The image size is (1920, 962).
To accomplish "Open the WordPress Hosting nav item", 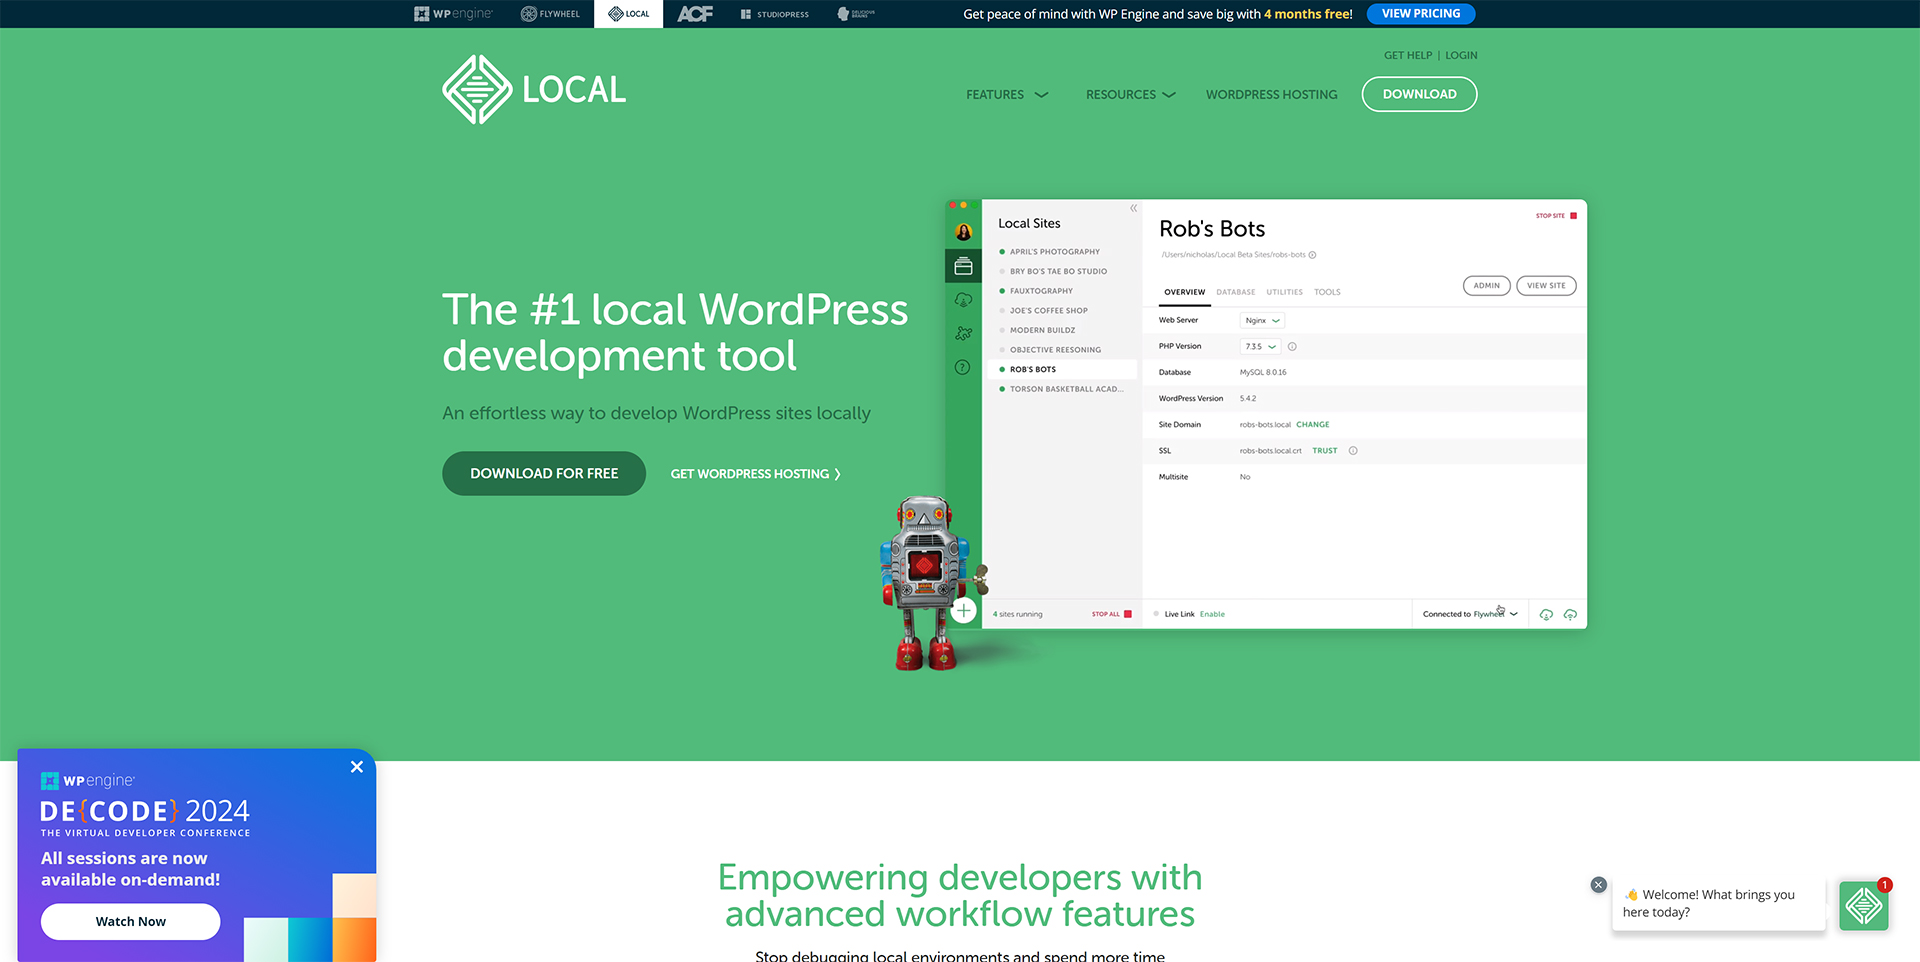I will coord(1271,94).
